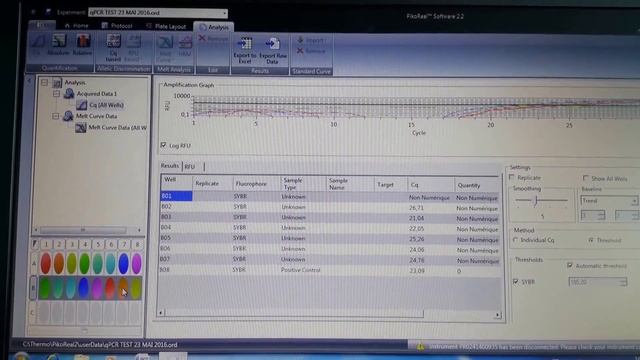Open the Relative quantification tool

pyautogui.click(x=82, y=45)
